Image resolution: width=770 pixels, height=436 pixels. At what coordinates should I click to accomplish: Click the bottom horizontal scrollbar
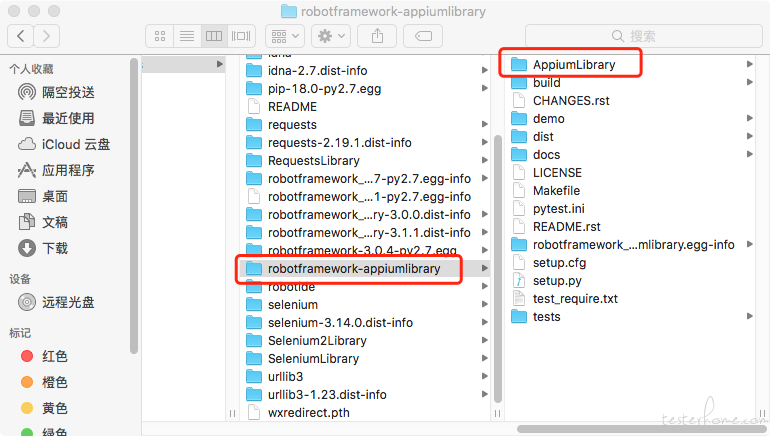[641, 429]
